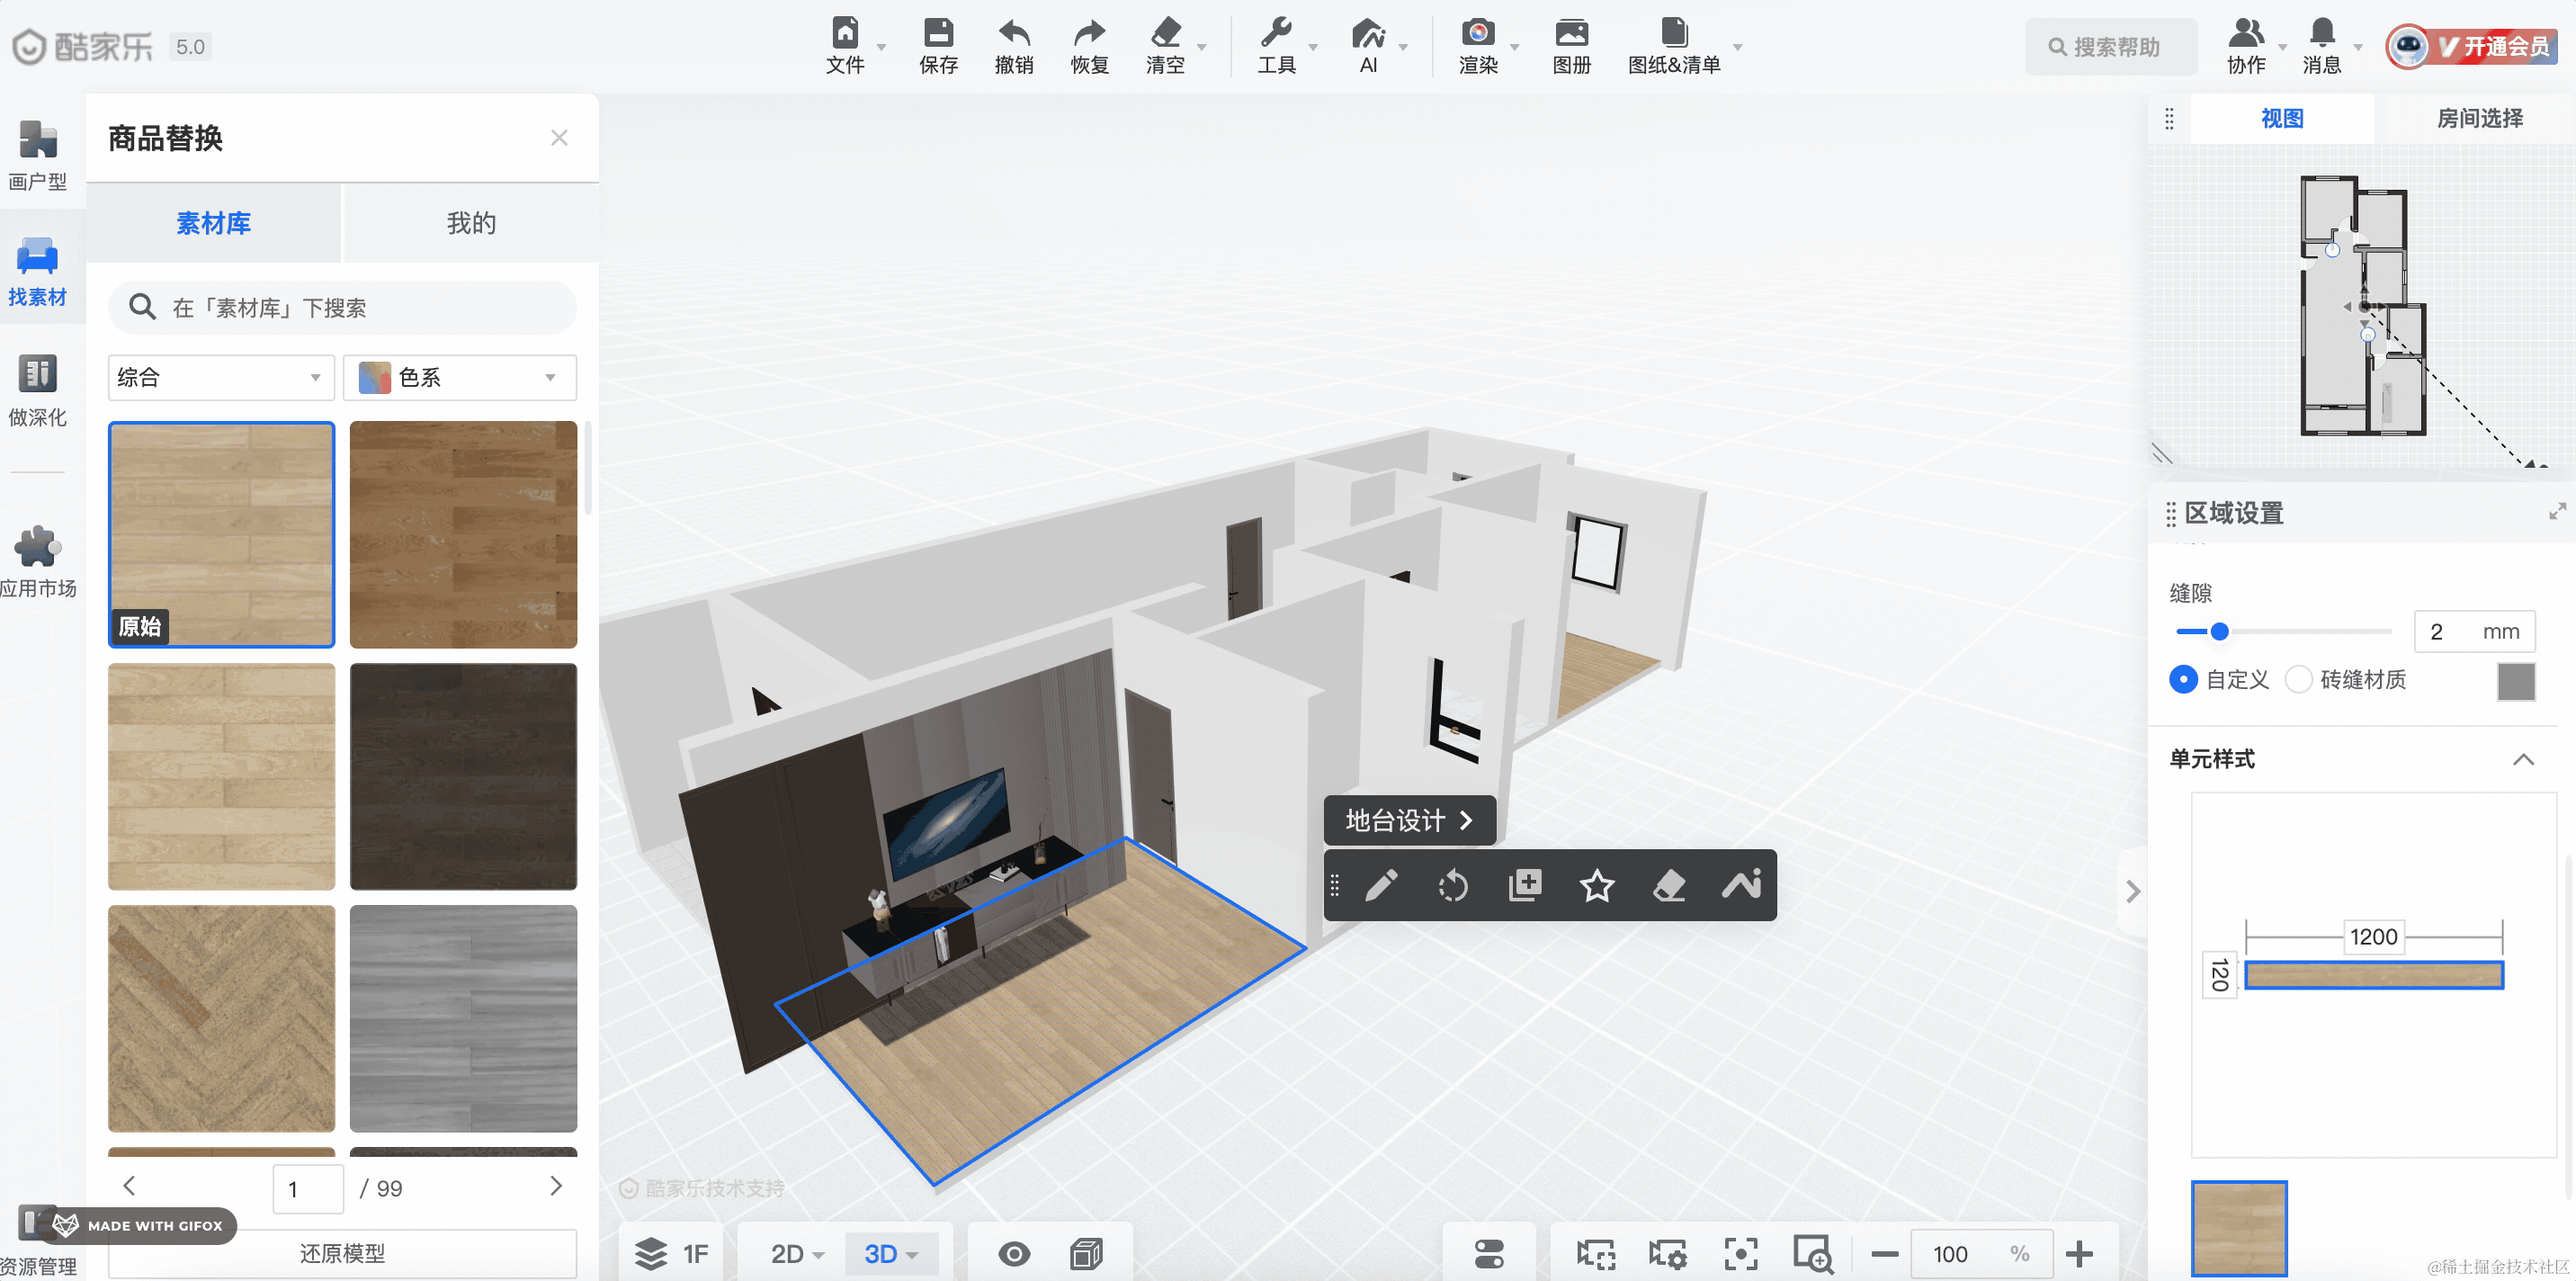This screenshot has height=1281, width=2576.
Task: Toggle the switch-style icon in bottom bar
Action: click(1489, 1254)
